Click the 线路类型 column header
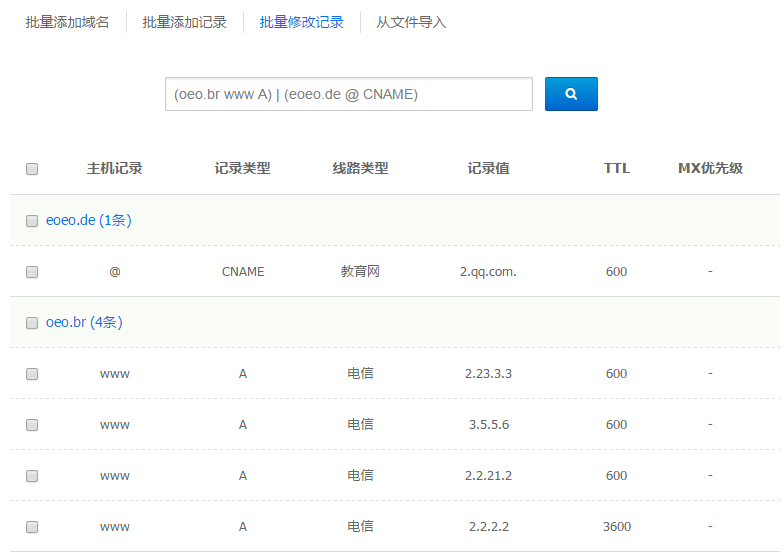784x554 pixels. [x=360, y=168]
